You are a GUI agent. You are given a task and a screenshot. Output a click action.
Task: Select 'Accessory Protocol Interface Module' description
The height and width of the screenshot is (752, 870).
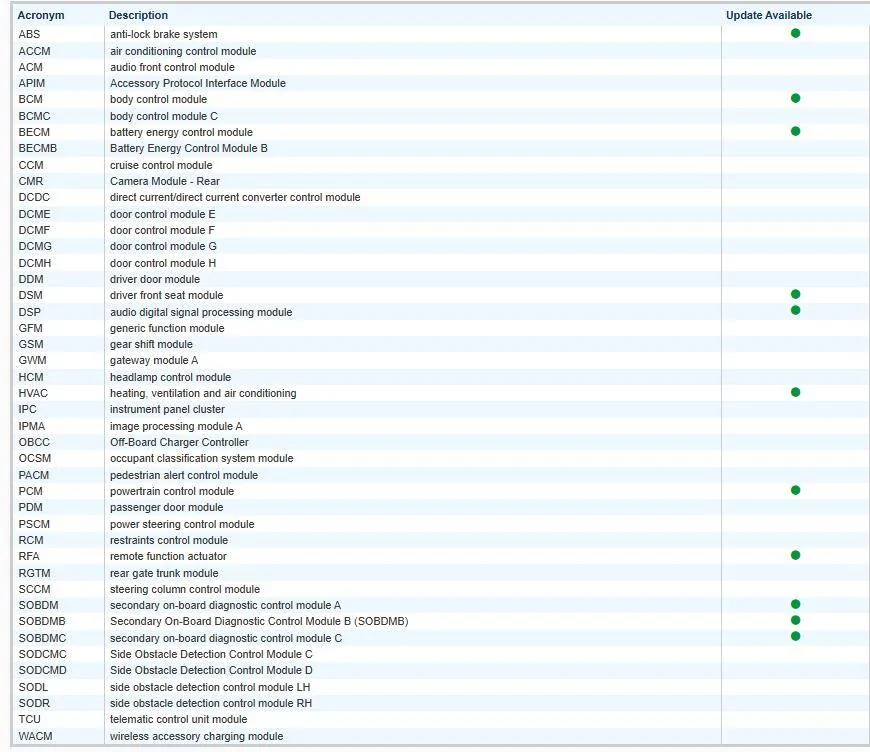point(198,83)
